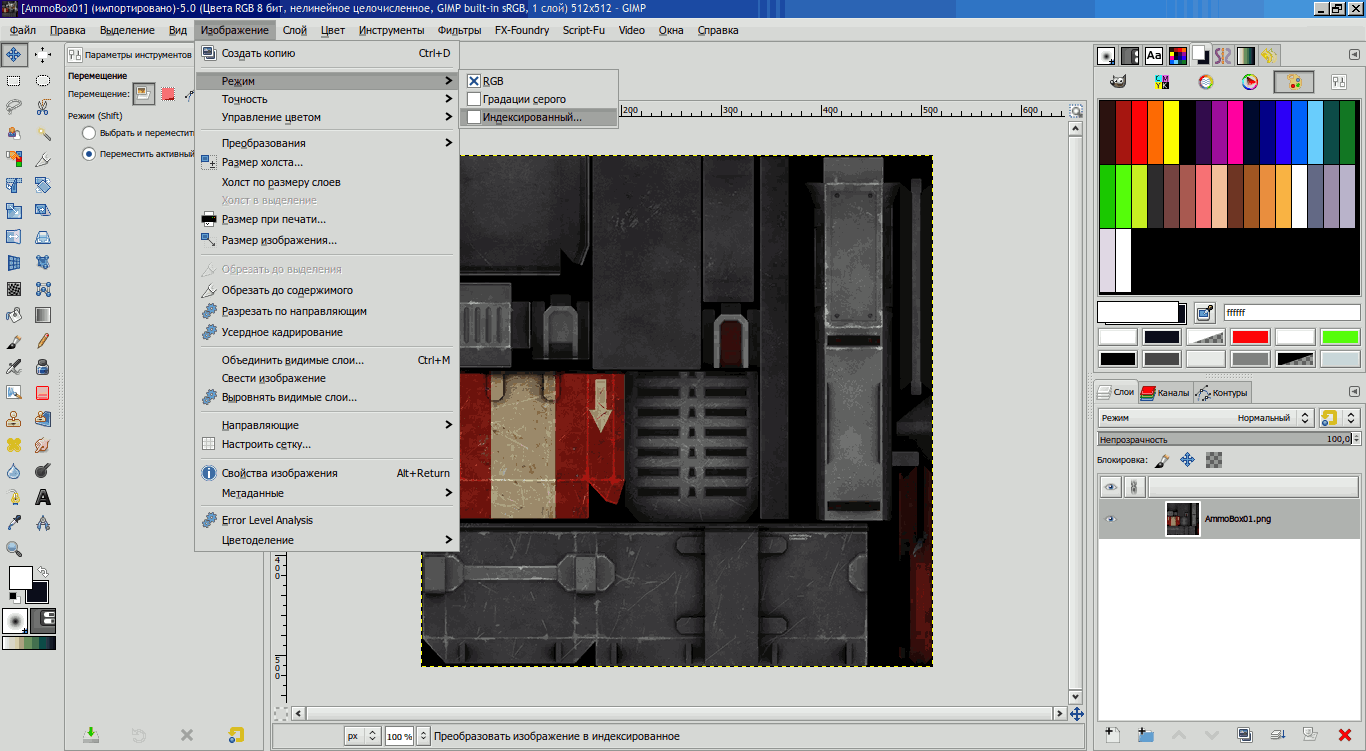Select the Ink tool
Screen dimensions: 1366x751
point(43,367)
